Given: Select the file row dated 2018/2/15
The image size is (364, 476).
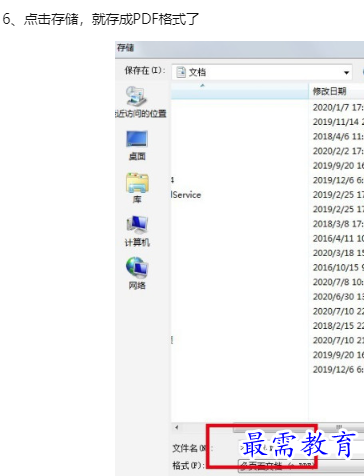Looking at the screenshot, I should 267,326.
